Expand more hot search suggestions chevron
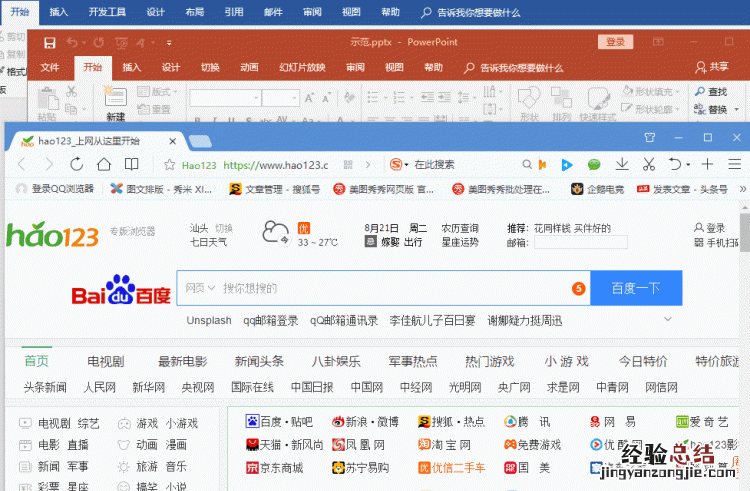 pyautogui.click(x=668, y=319)
